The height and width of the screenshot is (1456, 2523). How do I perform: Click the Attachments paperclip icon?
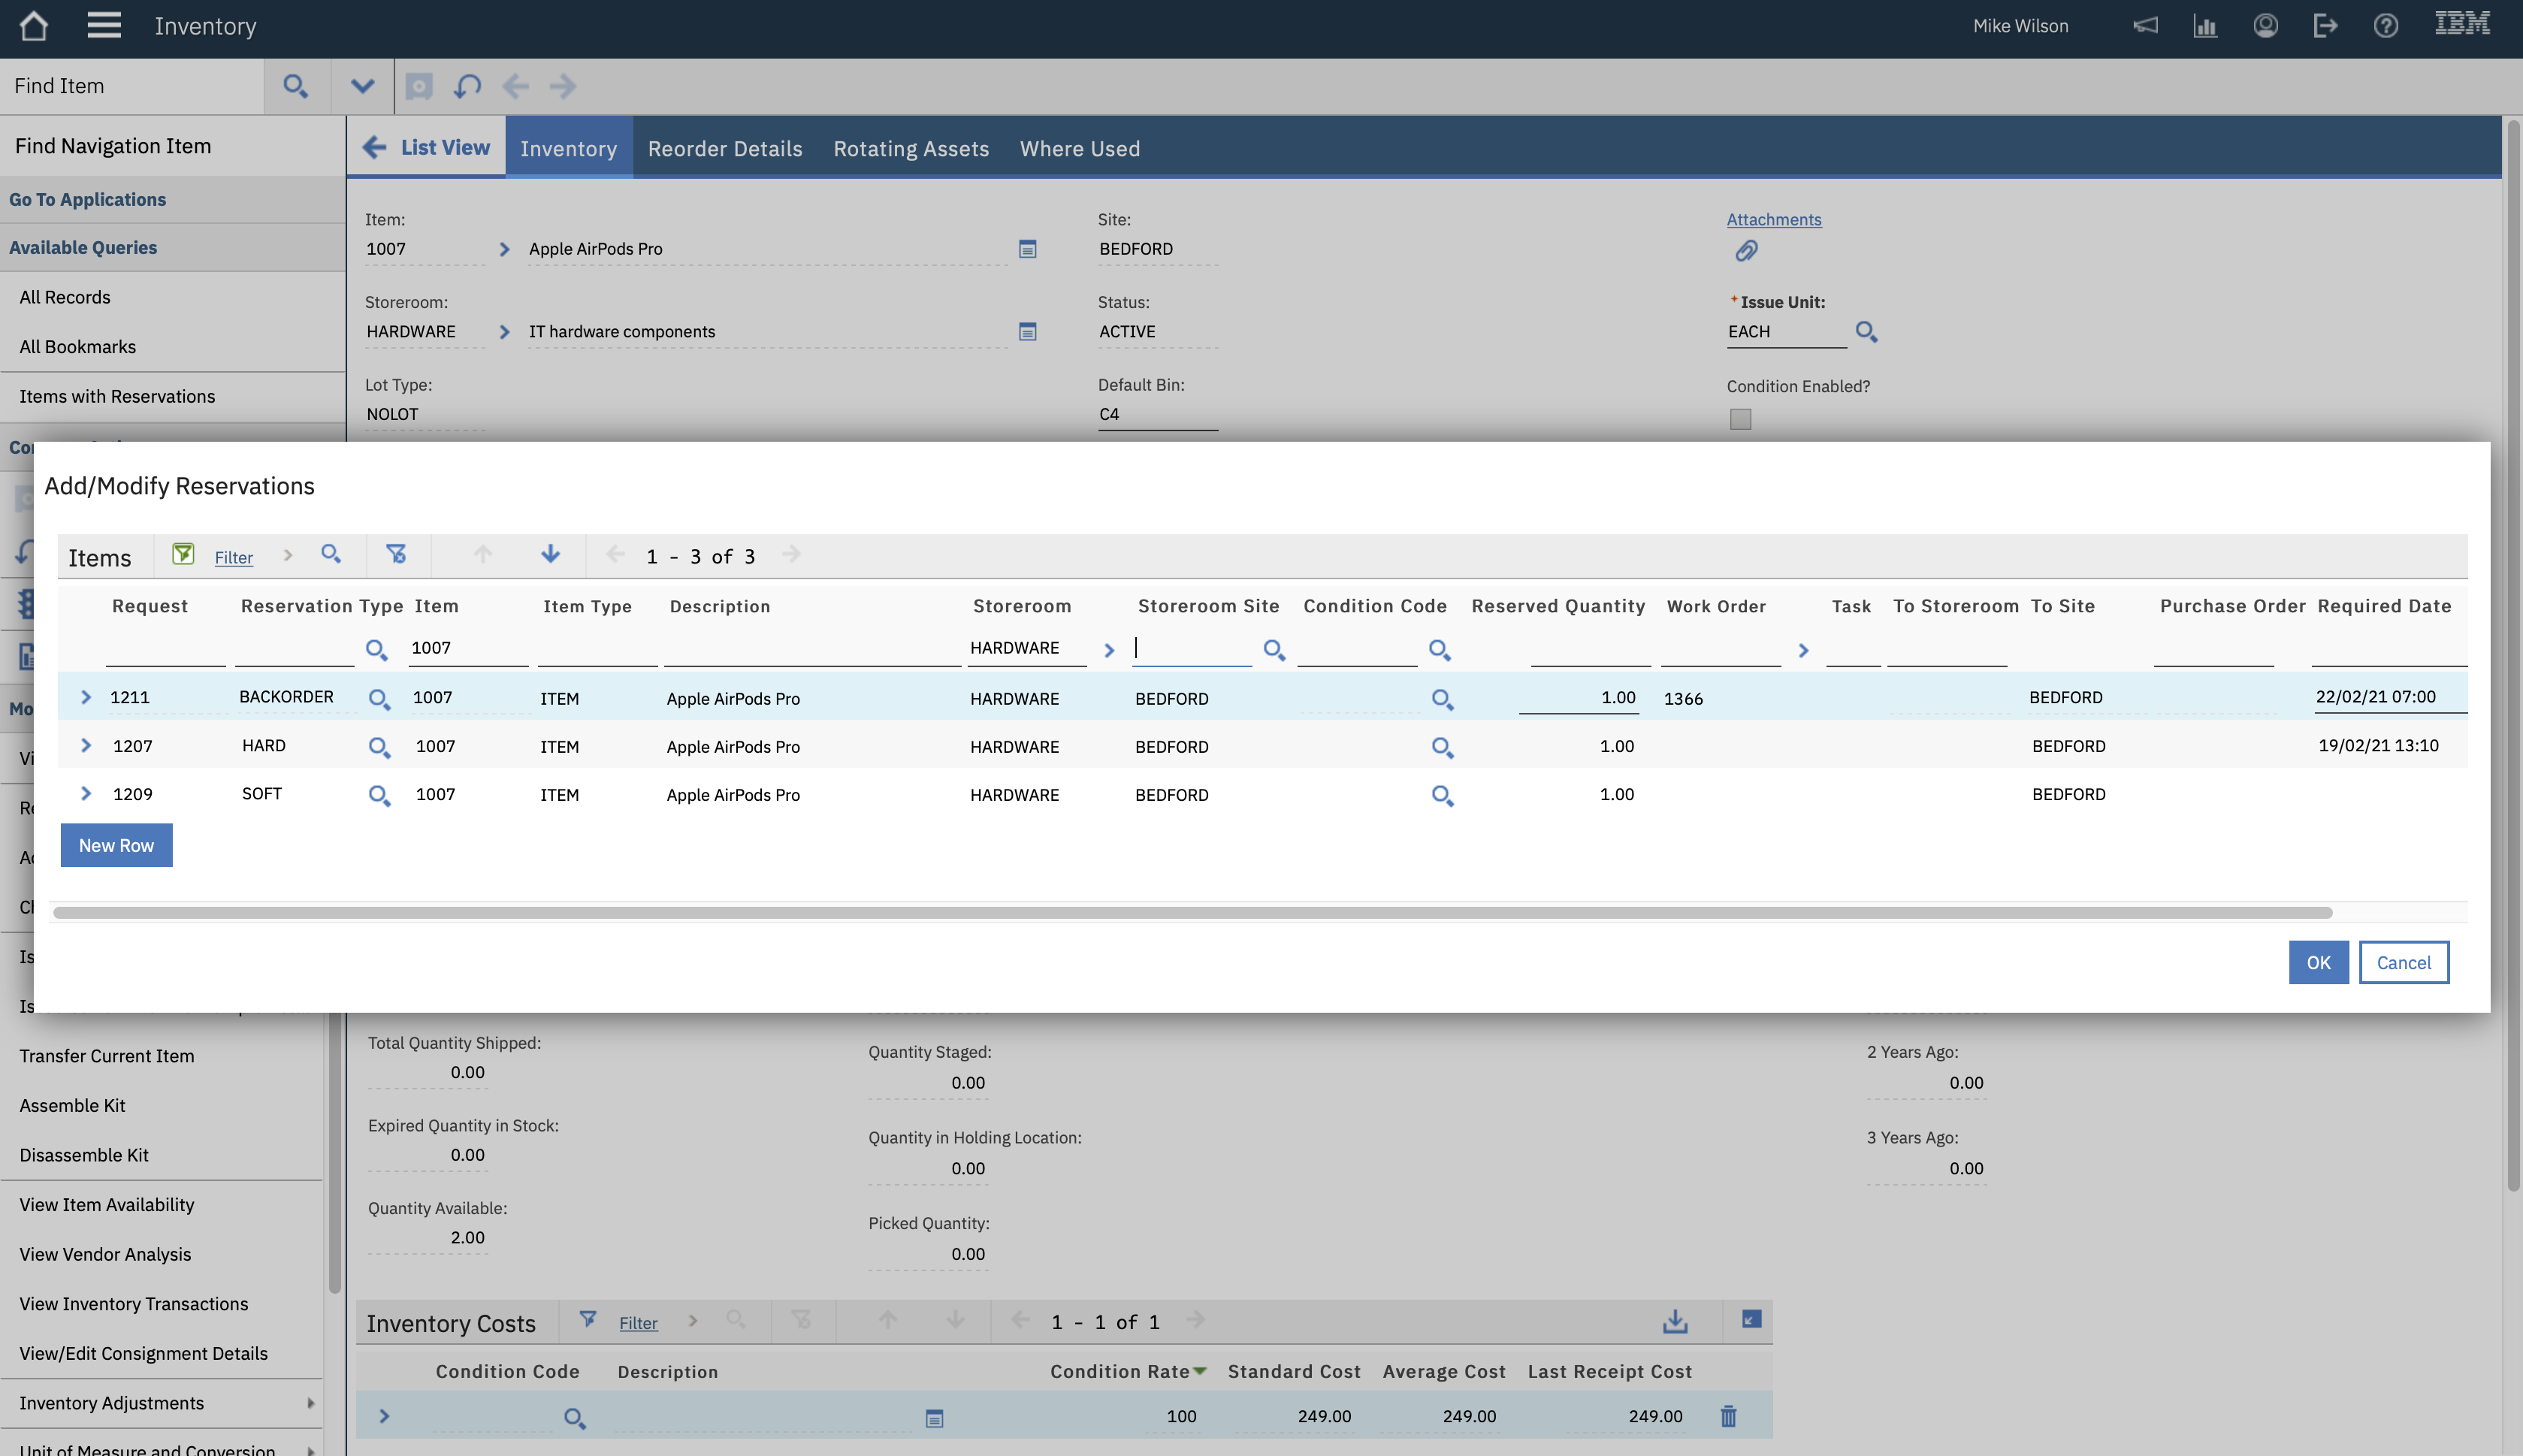1746,251
